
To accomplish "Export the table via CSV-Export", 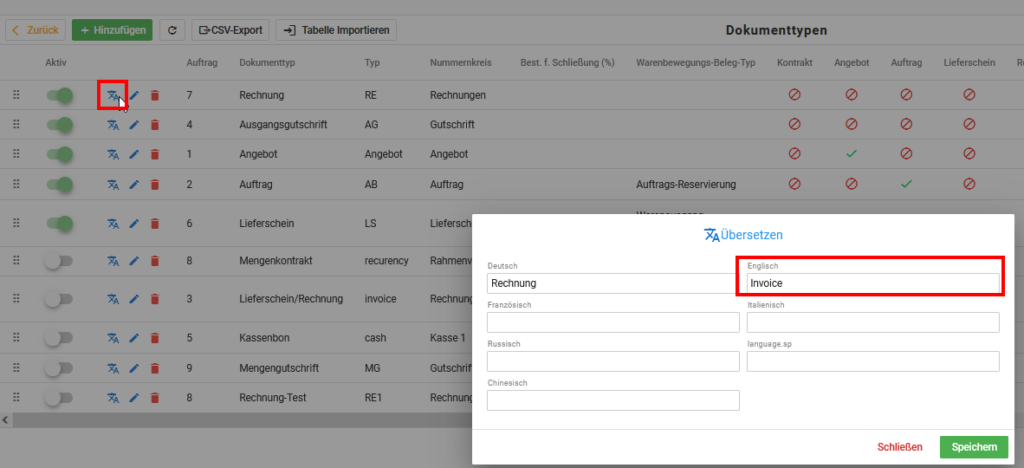I will 231,30.
